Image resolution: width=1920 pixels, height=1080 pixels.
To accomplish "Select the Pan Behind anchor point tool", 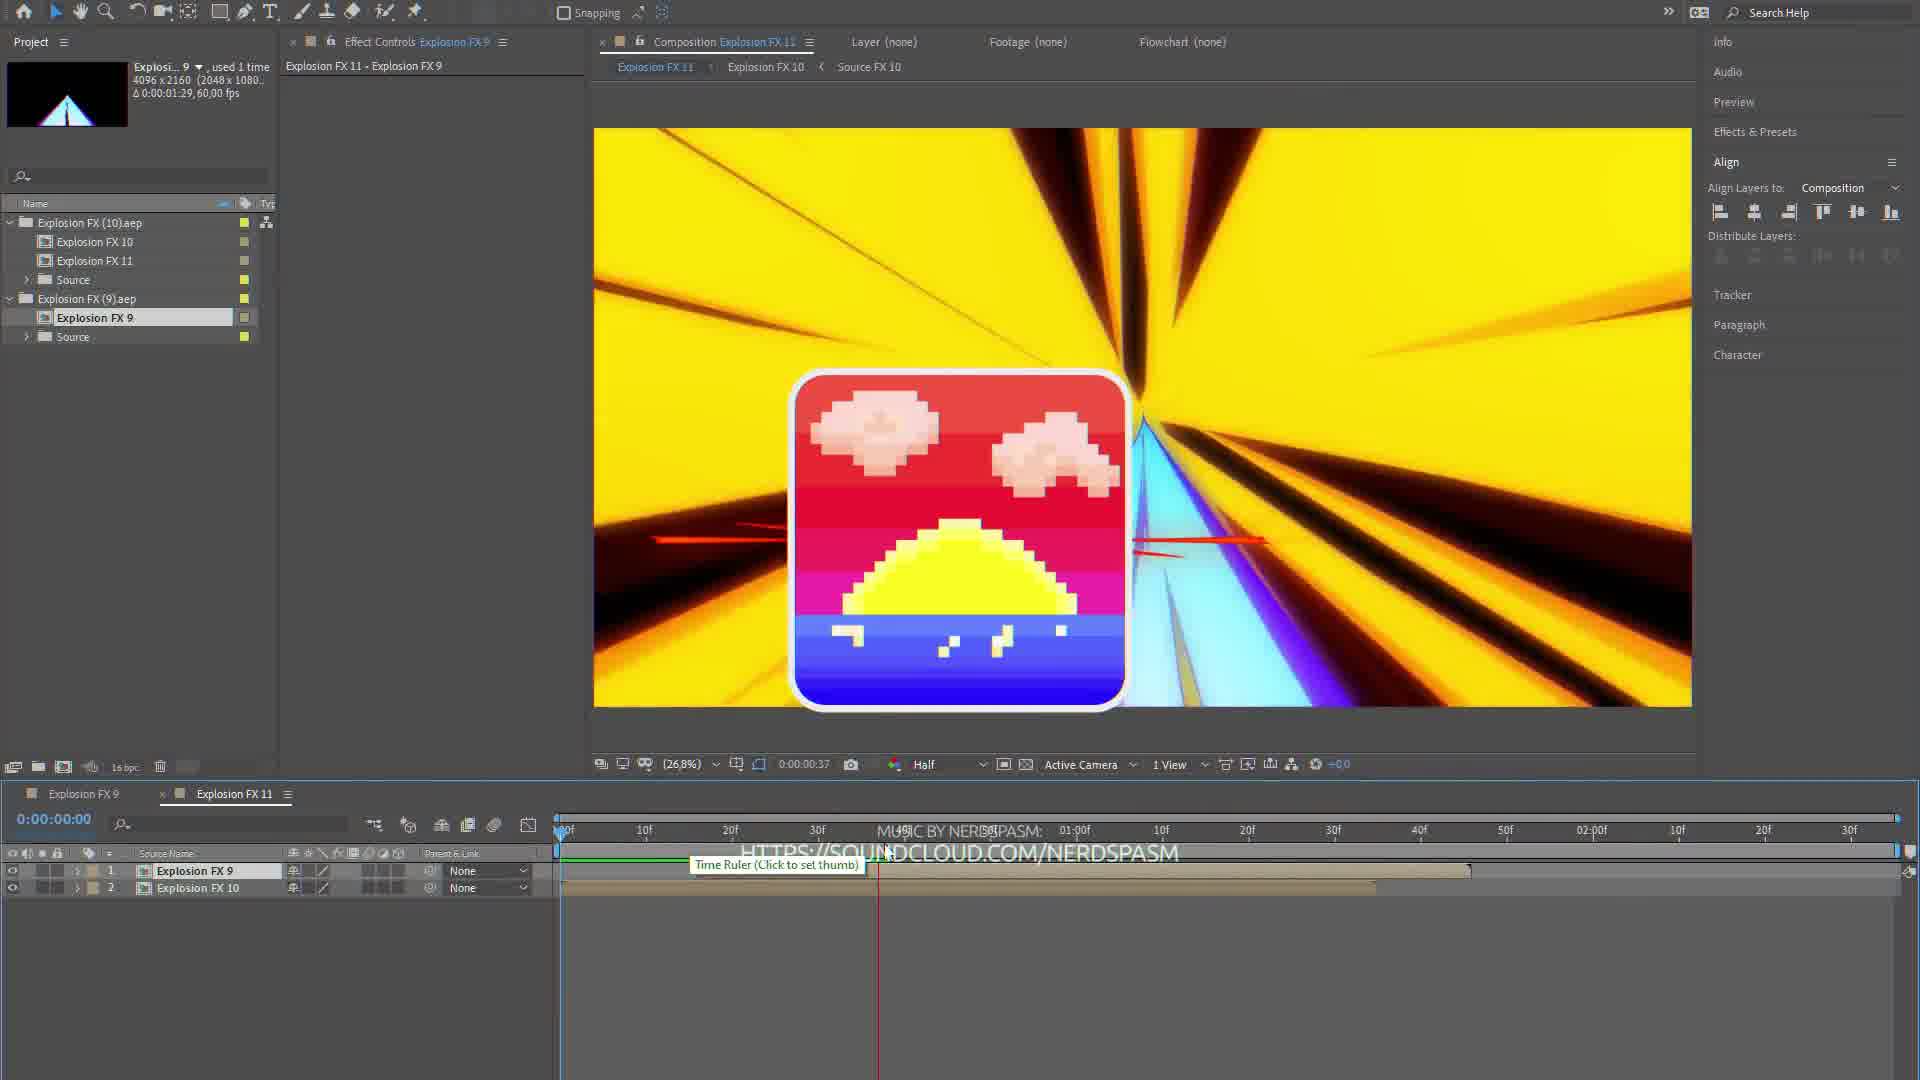I will coord(188,12).
